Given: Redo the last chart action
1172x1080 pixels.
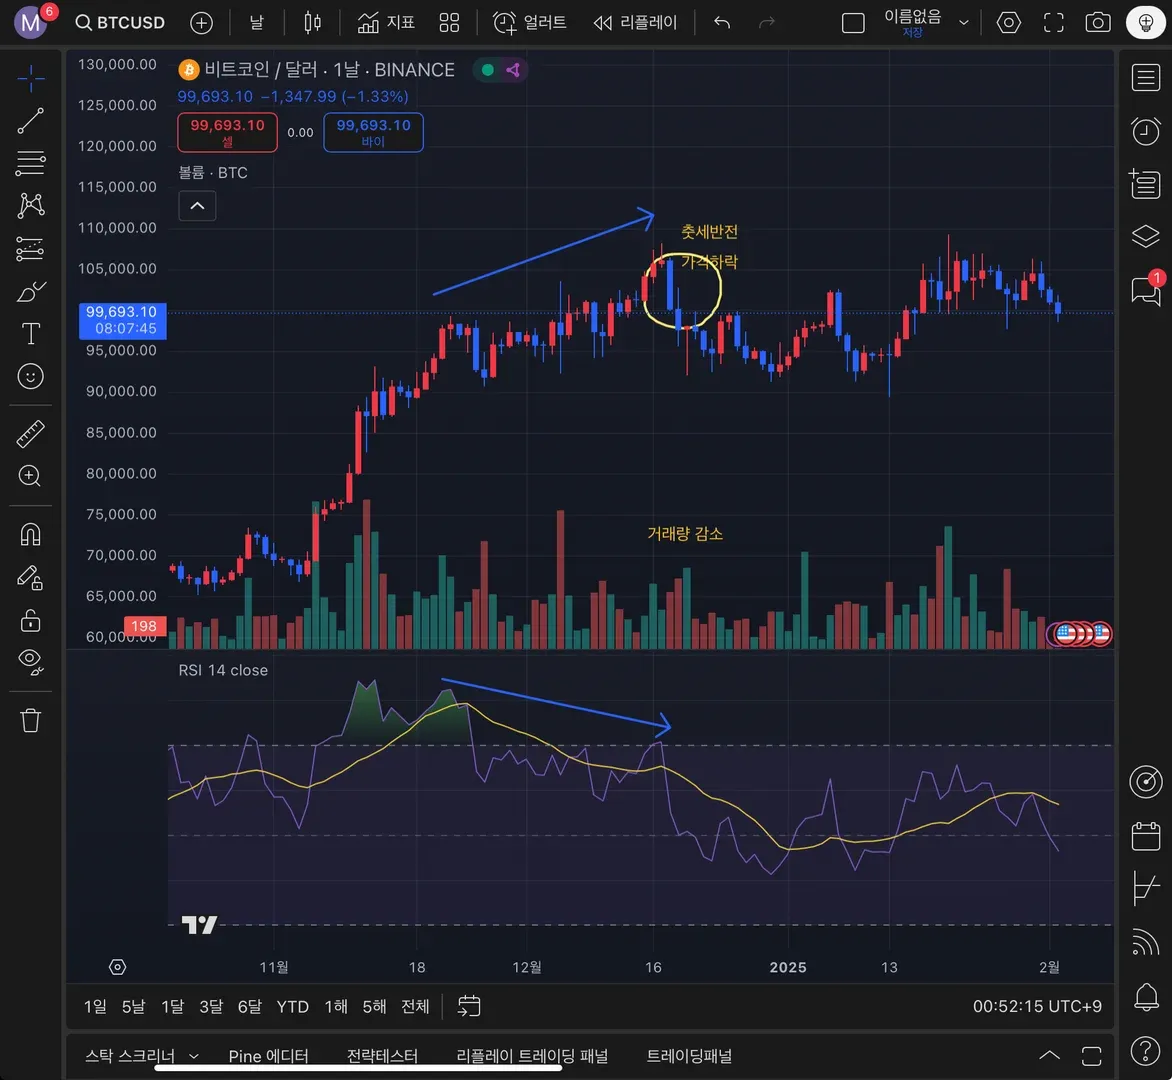Looking at the screenshot, I should click(767, 22).
